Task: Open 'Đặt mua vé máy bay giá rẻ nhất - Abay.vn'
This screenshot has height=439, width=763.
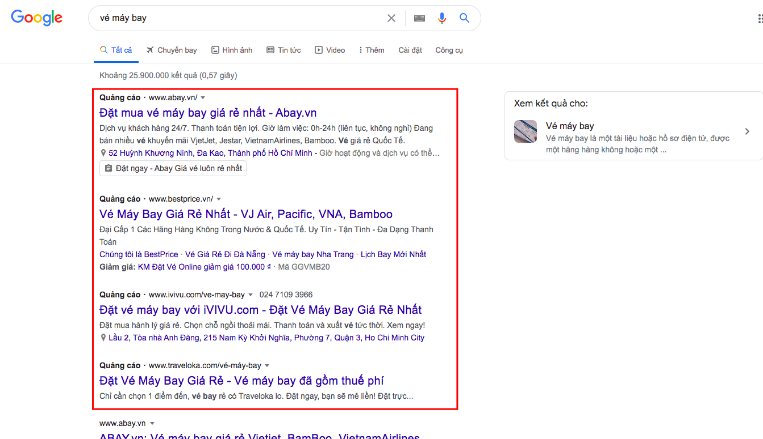Action: [x=208, y=113]
